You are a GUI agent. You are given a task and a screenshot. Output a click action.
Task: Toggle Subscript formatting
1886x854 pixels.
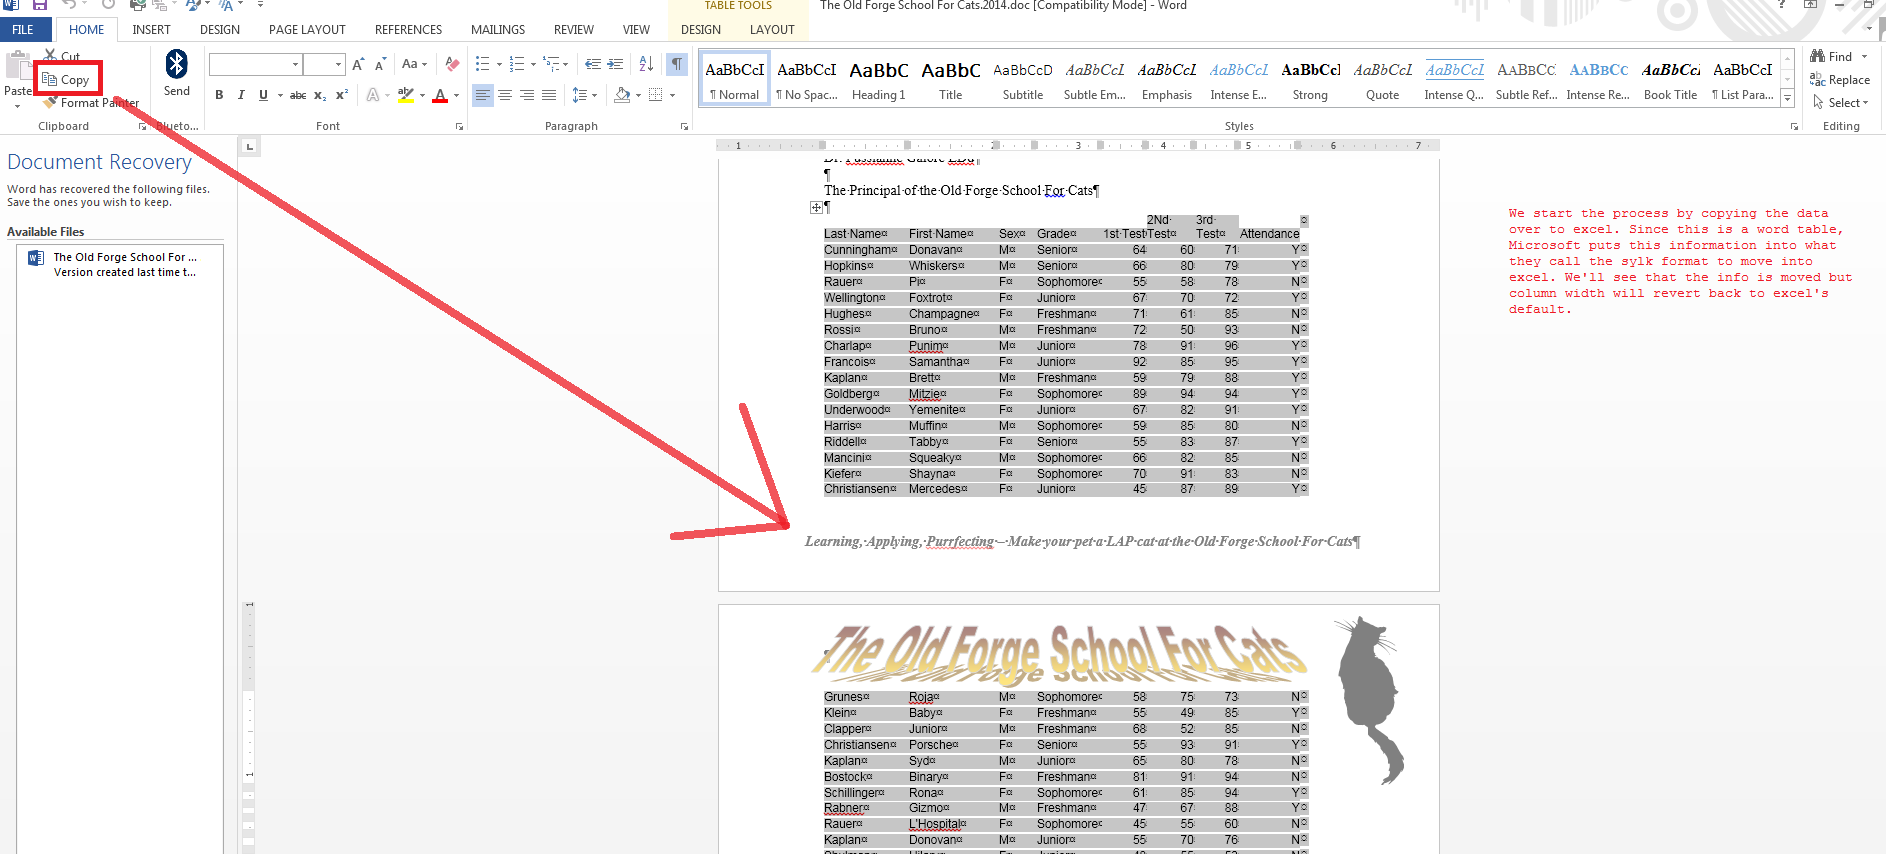click(320, 95)
